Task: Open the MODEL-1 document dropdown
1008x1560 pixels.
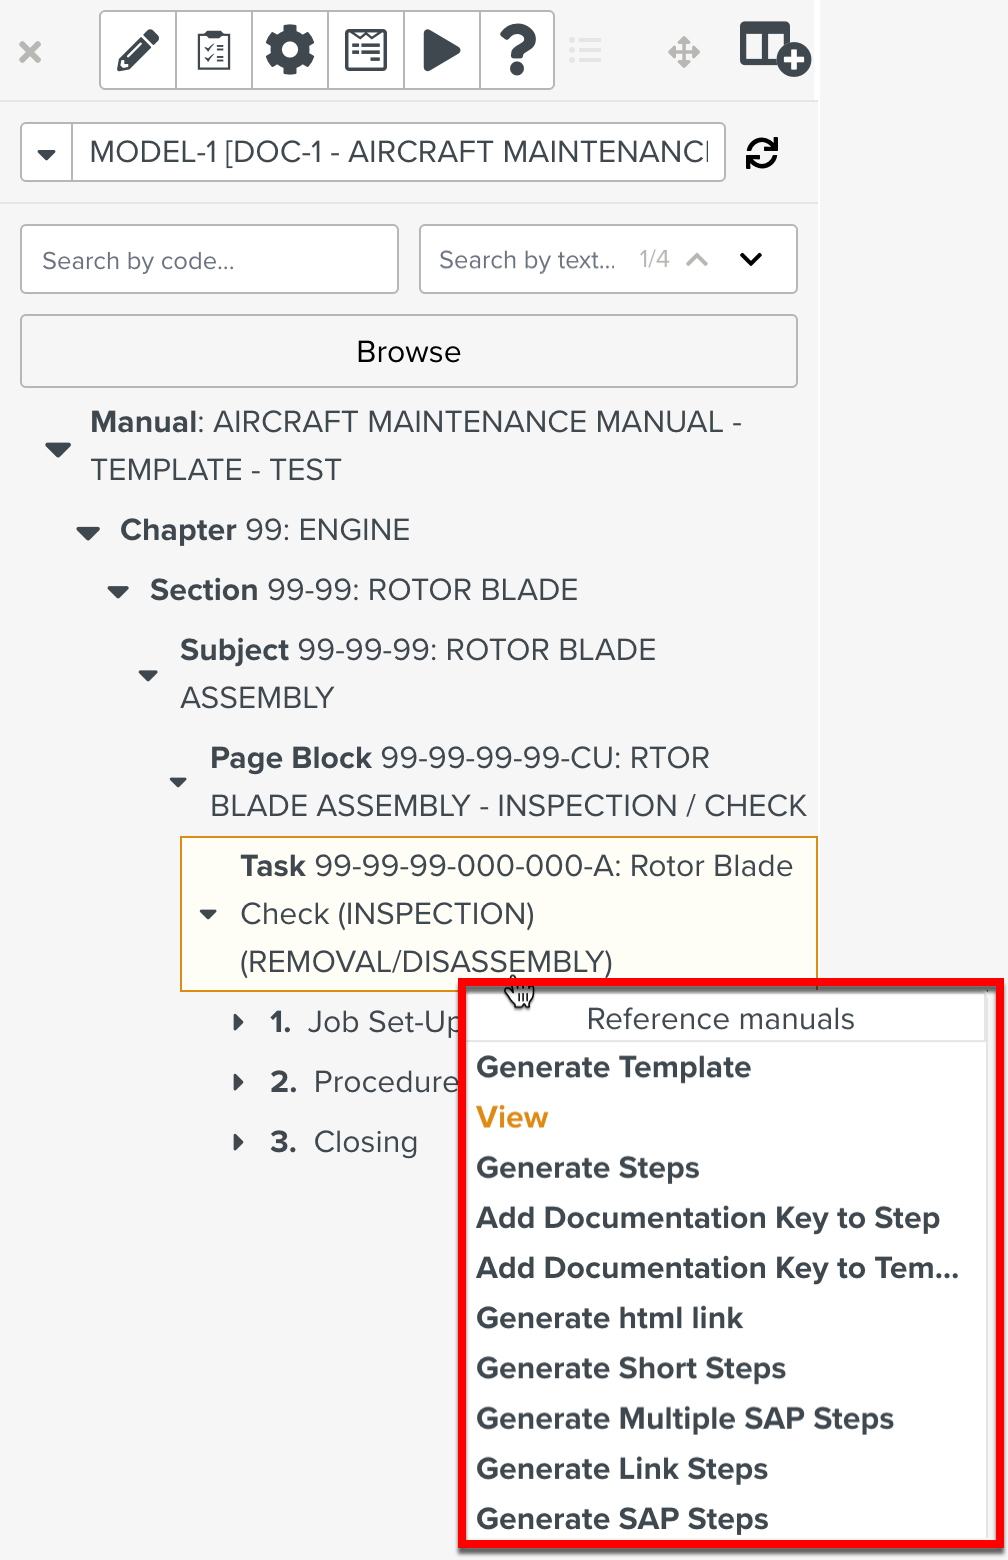Action: pyautogui.click(x=46, y=152)
